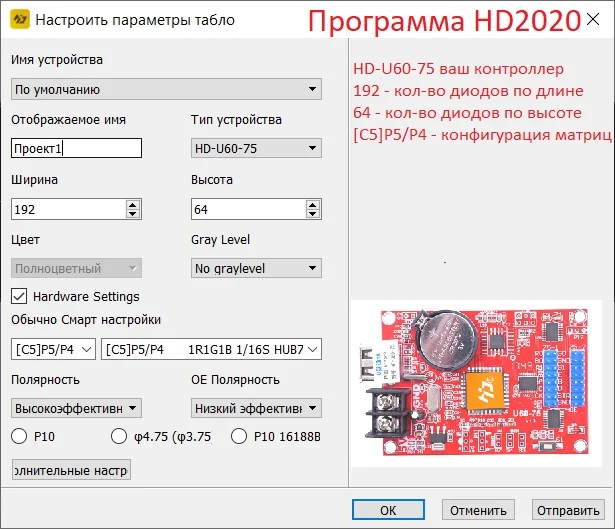Click the HD2020 app icon in title bar
615x529 pixels.
coord(20,20)
